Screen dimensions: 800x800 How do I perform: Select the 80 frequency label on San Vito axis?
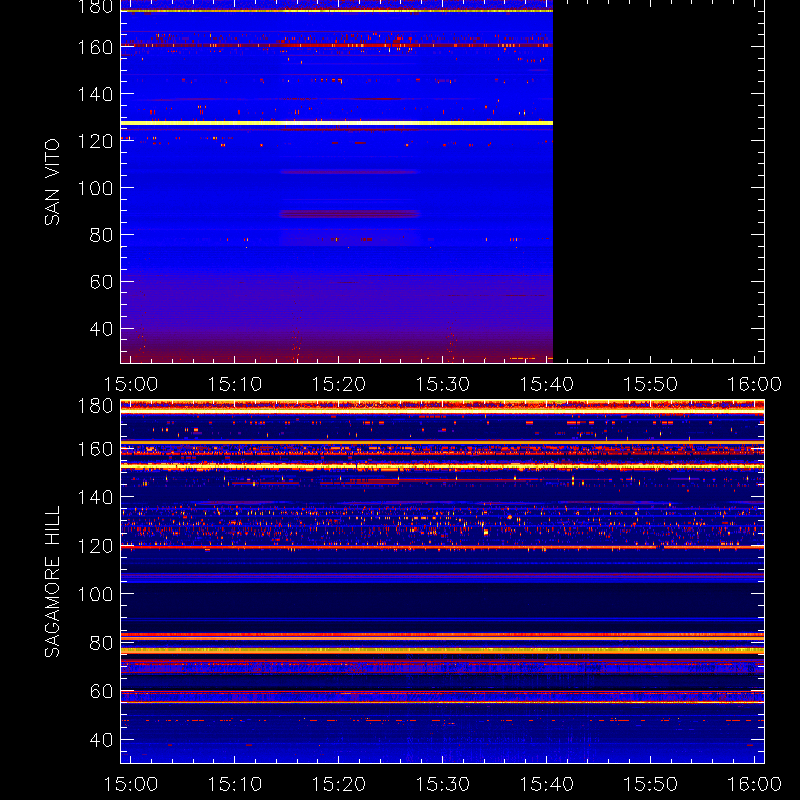pos(101,235)
